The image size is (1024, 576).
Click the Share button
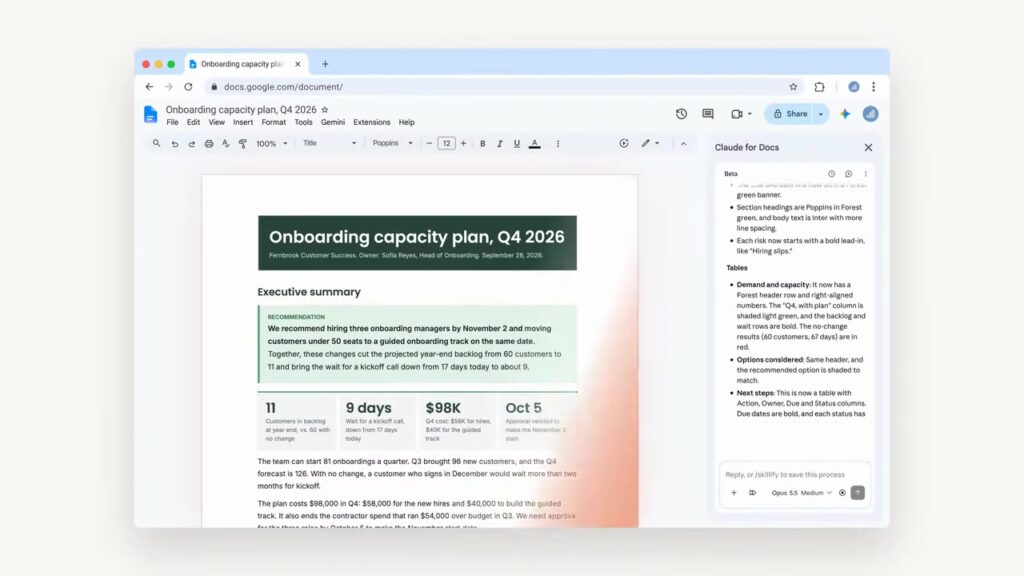[x=790, y=114]
